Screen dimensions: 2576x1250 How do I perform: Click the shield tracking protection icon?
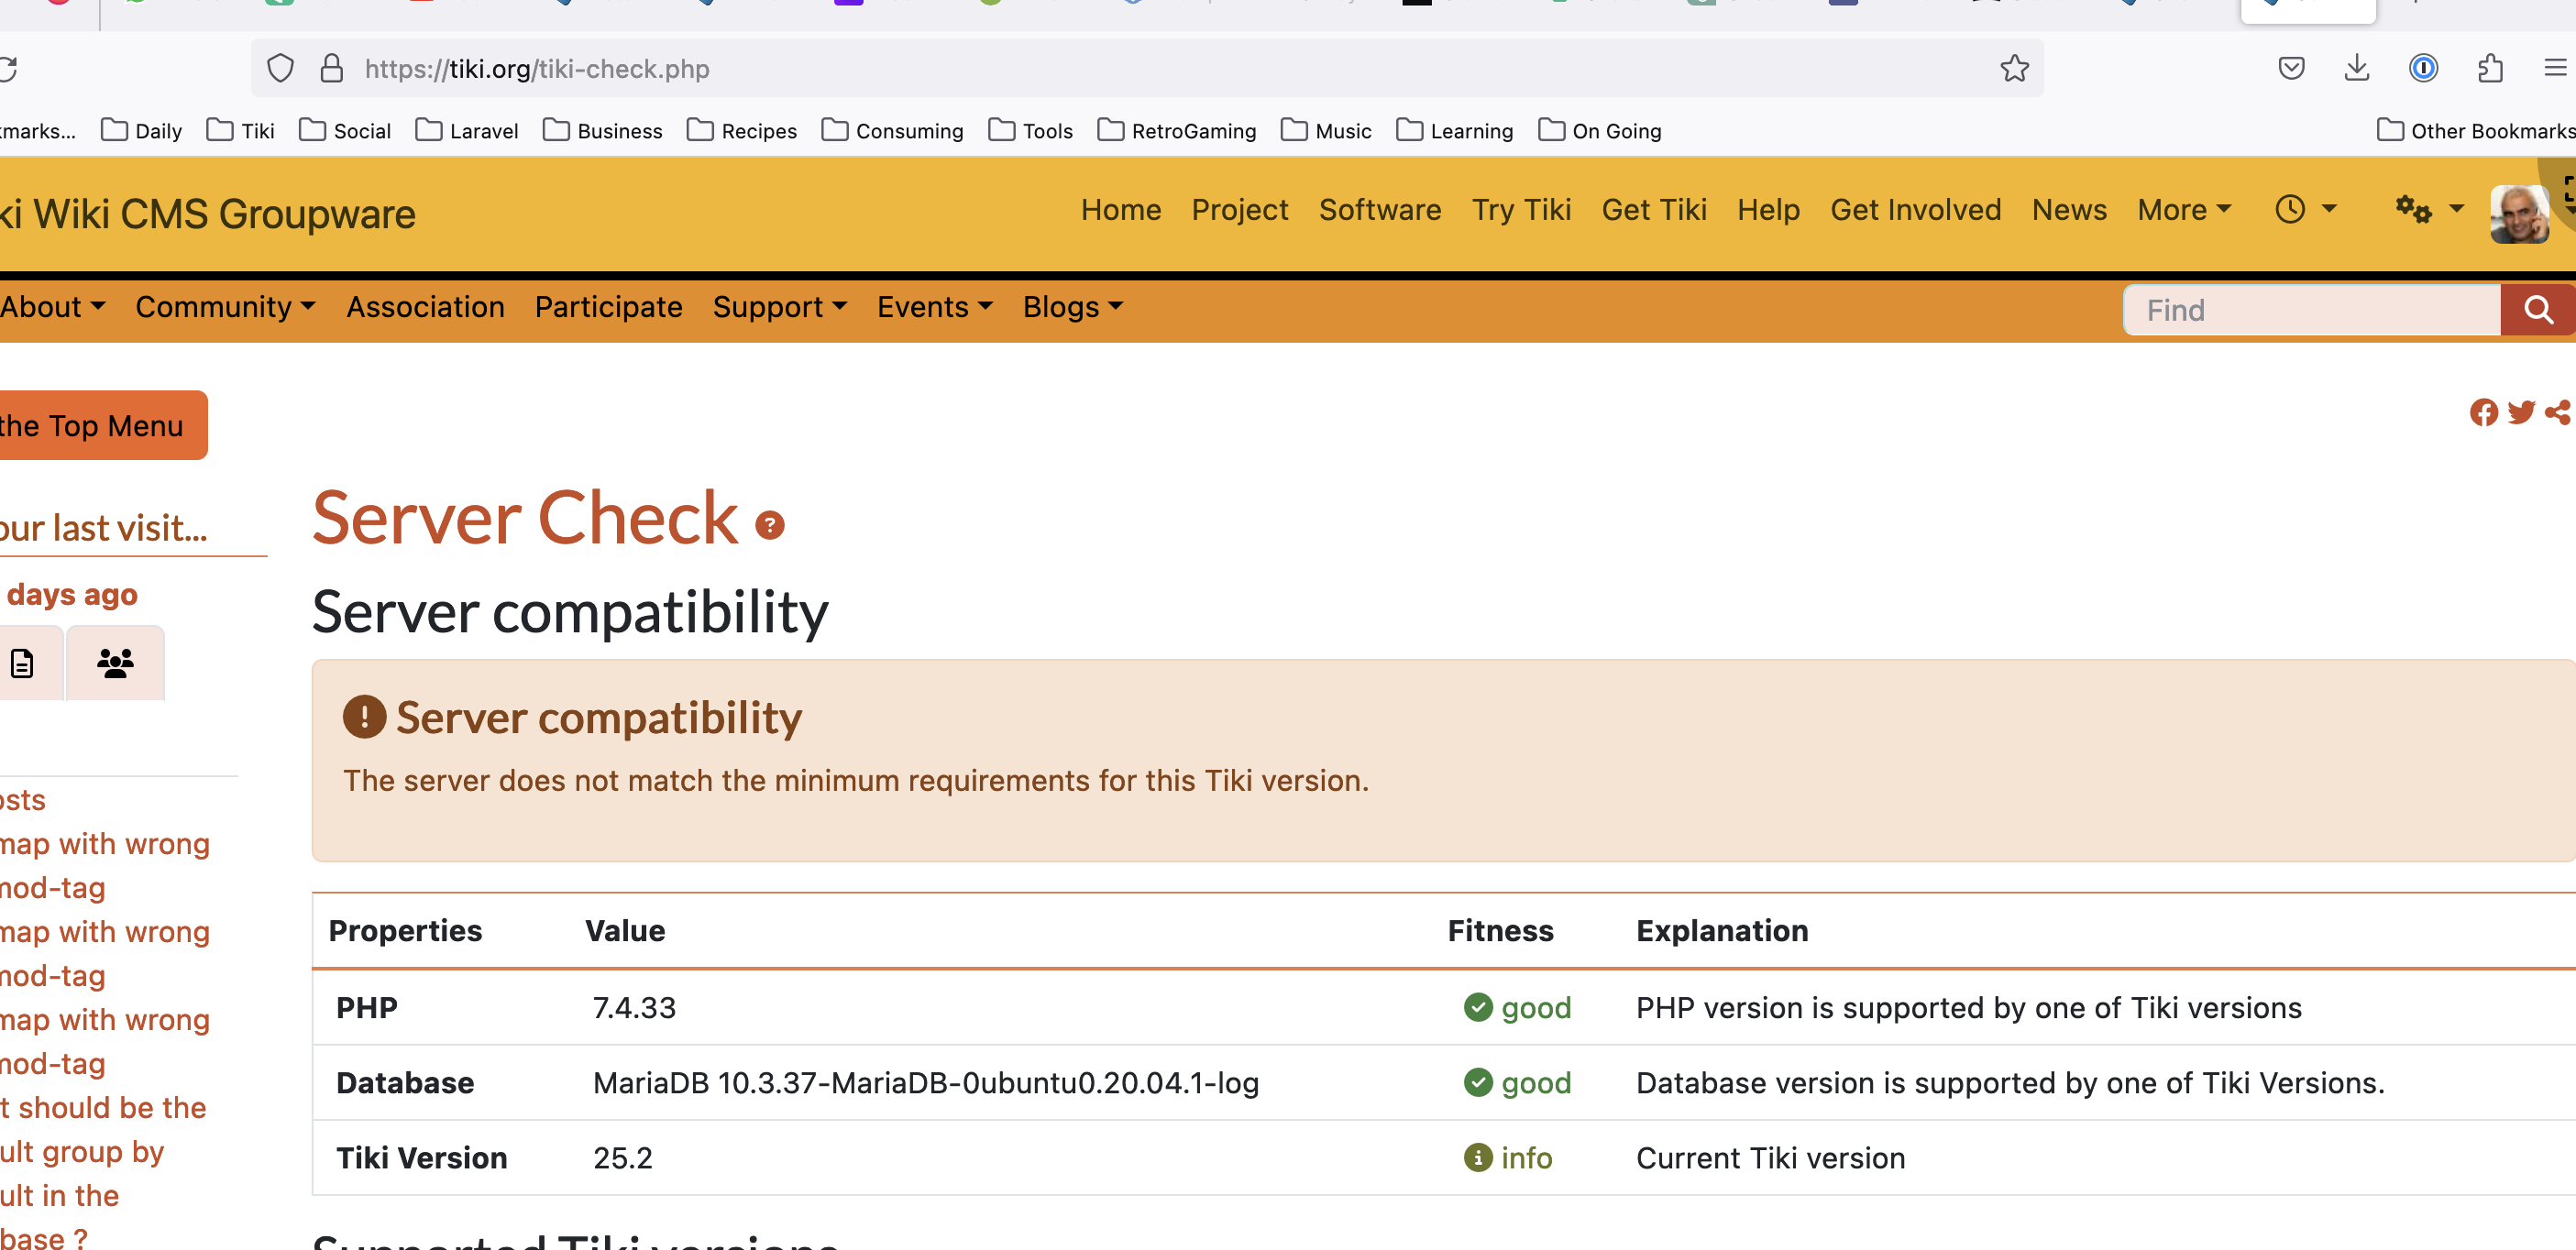coord(281,69)
